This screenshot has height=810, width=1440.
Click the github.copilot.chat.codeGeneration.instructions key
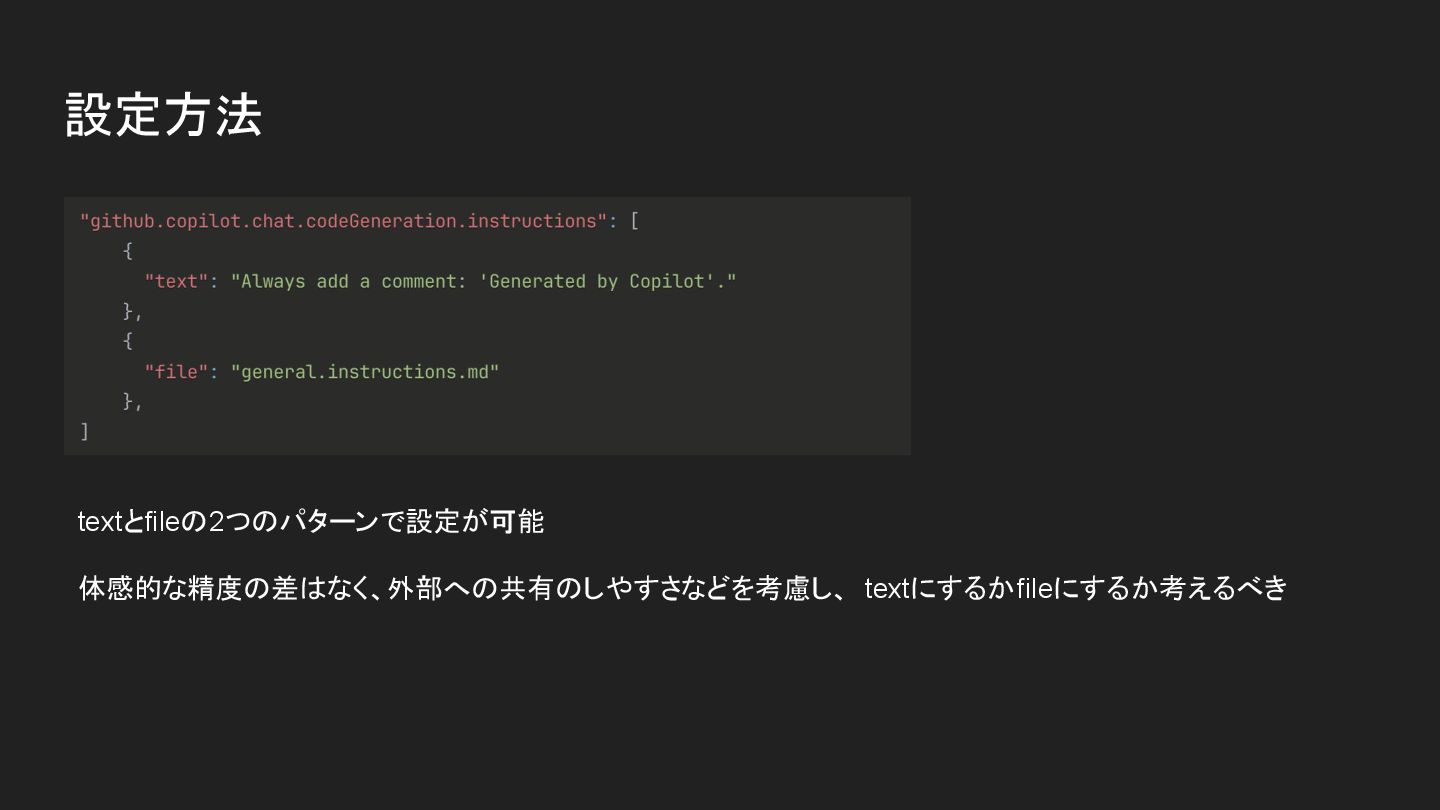[344, 221]
